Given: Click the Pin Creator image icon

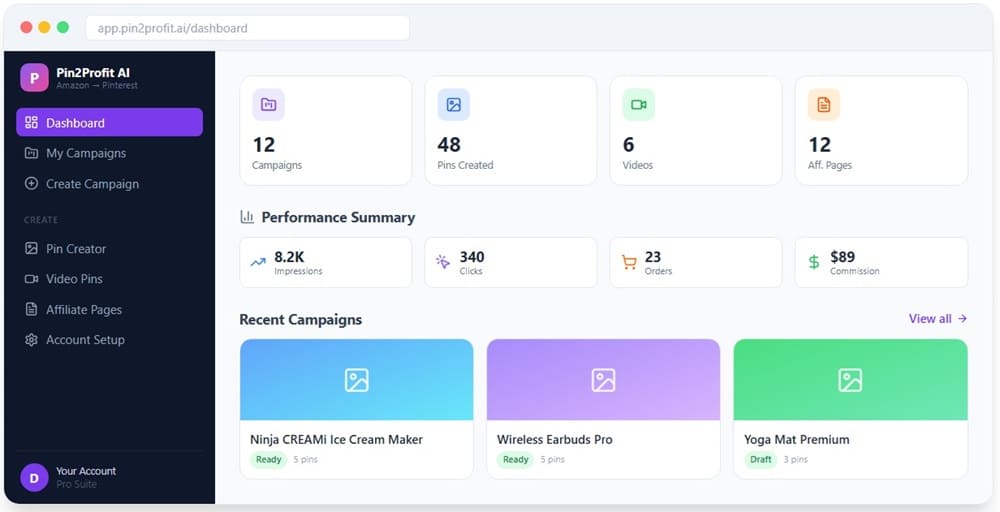Looking at the screenshot, I should [31, 249].
